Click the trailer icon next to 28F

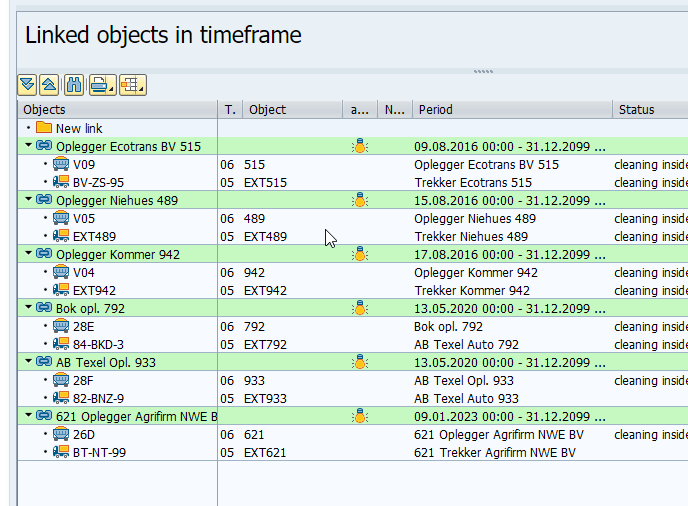point(61,380)
